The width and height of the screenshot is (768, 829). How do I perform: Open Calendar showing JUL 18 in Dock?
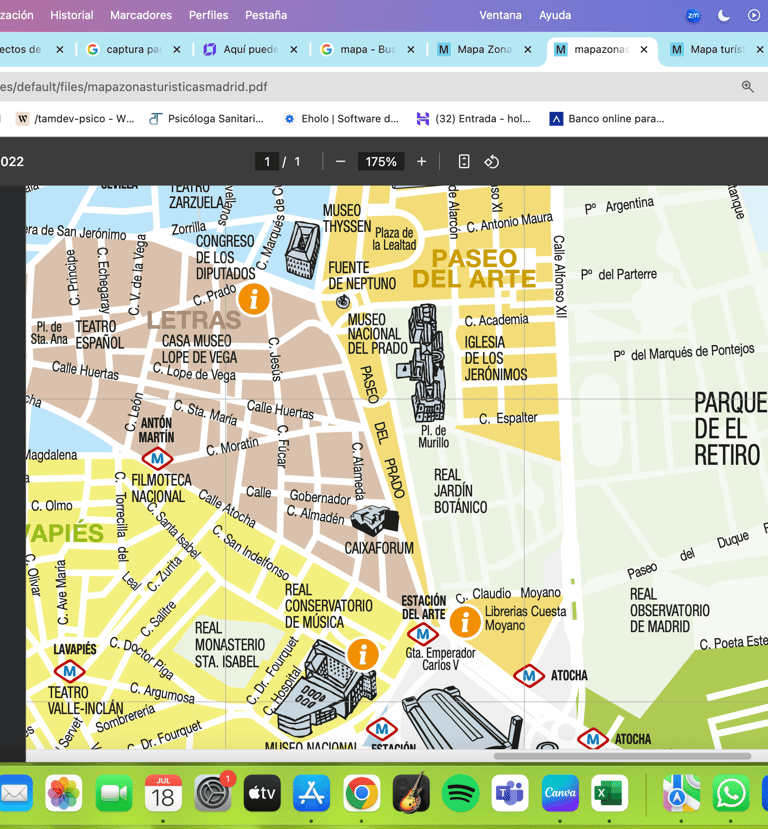(163, 793)
